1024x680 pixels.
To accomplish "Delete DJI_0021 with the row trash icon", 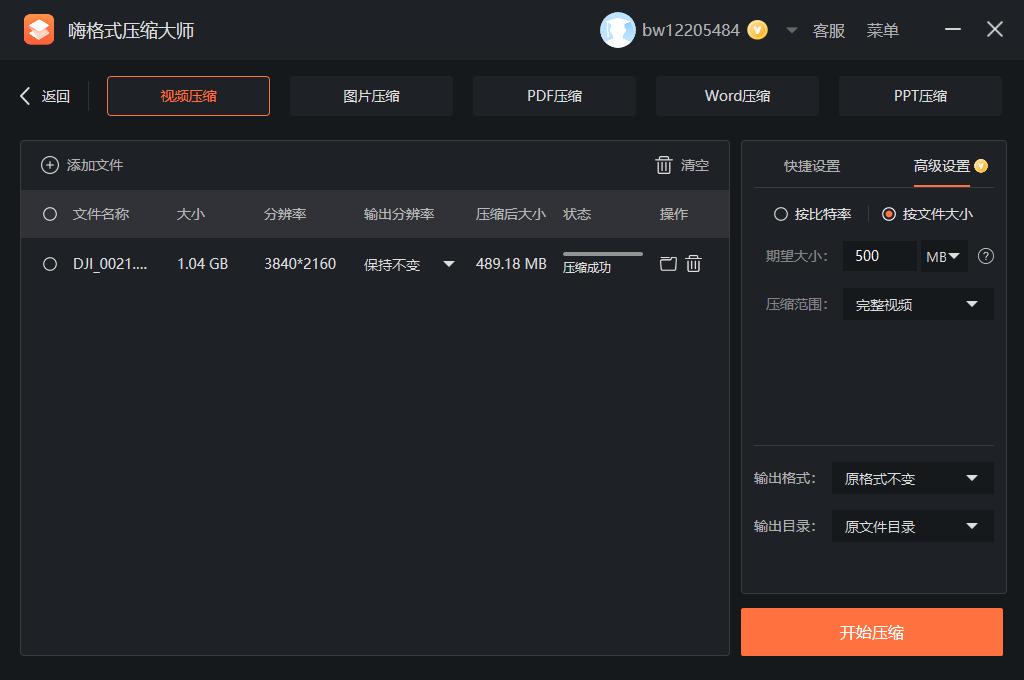I will (693, 264).
